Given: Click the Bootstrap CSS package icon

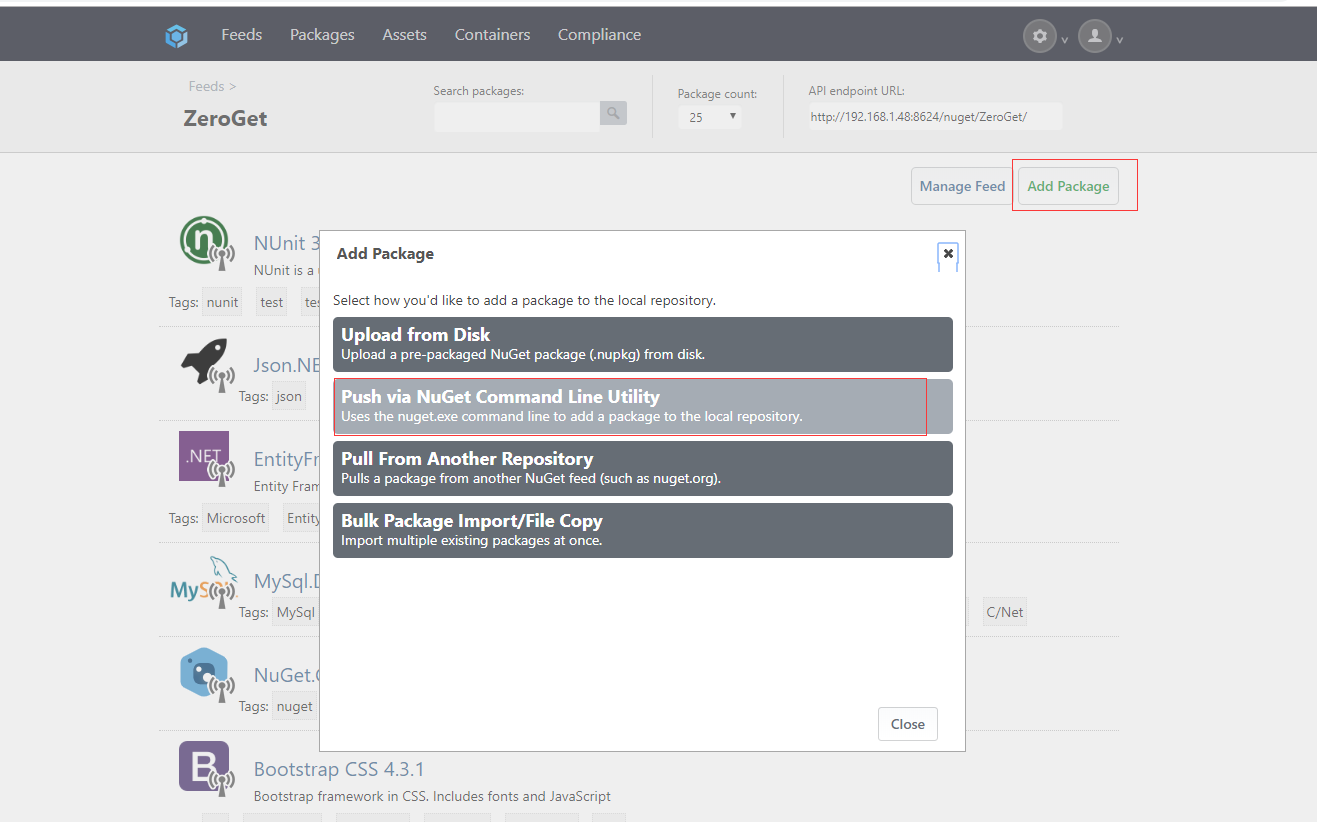Looking at the screenshot, I should pyautogui.click(x=205, y=767).
